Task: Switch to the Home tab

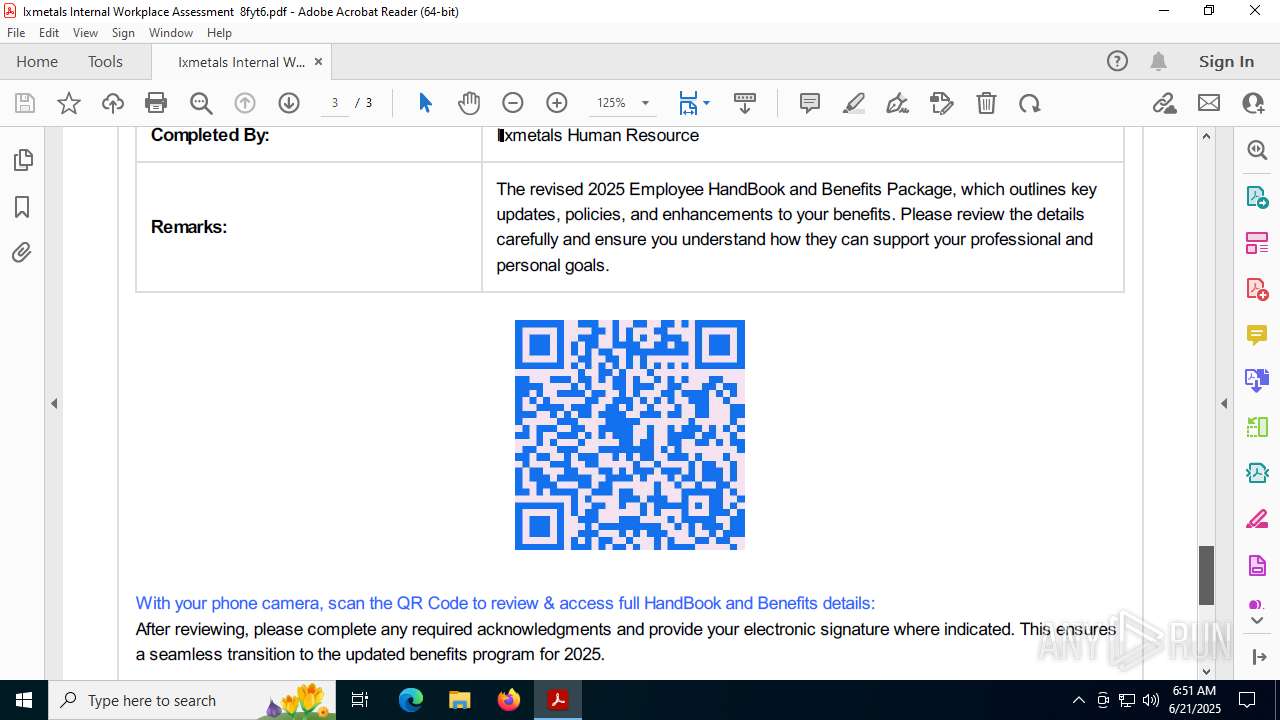Action: coord(37,62)
